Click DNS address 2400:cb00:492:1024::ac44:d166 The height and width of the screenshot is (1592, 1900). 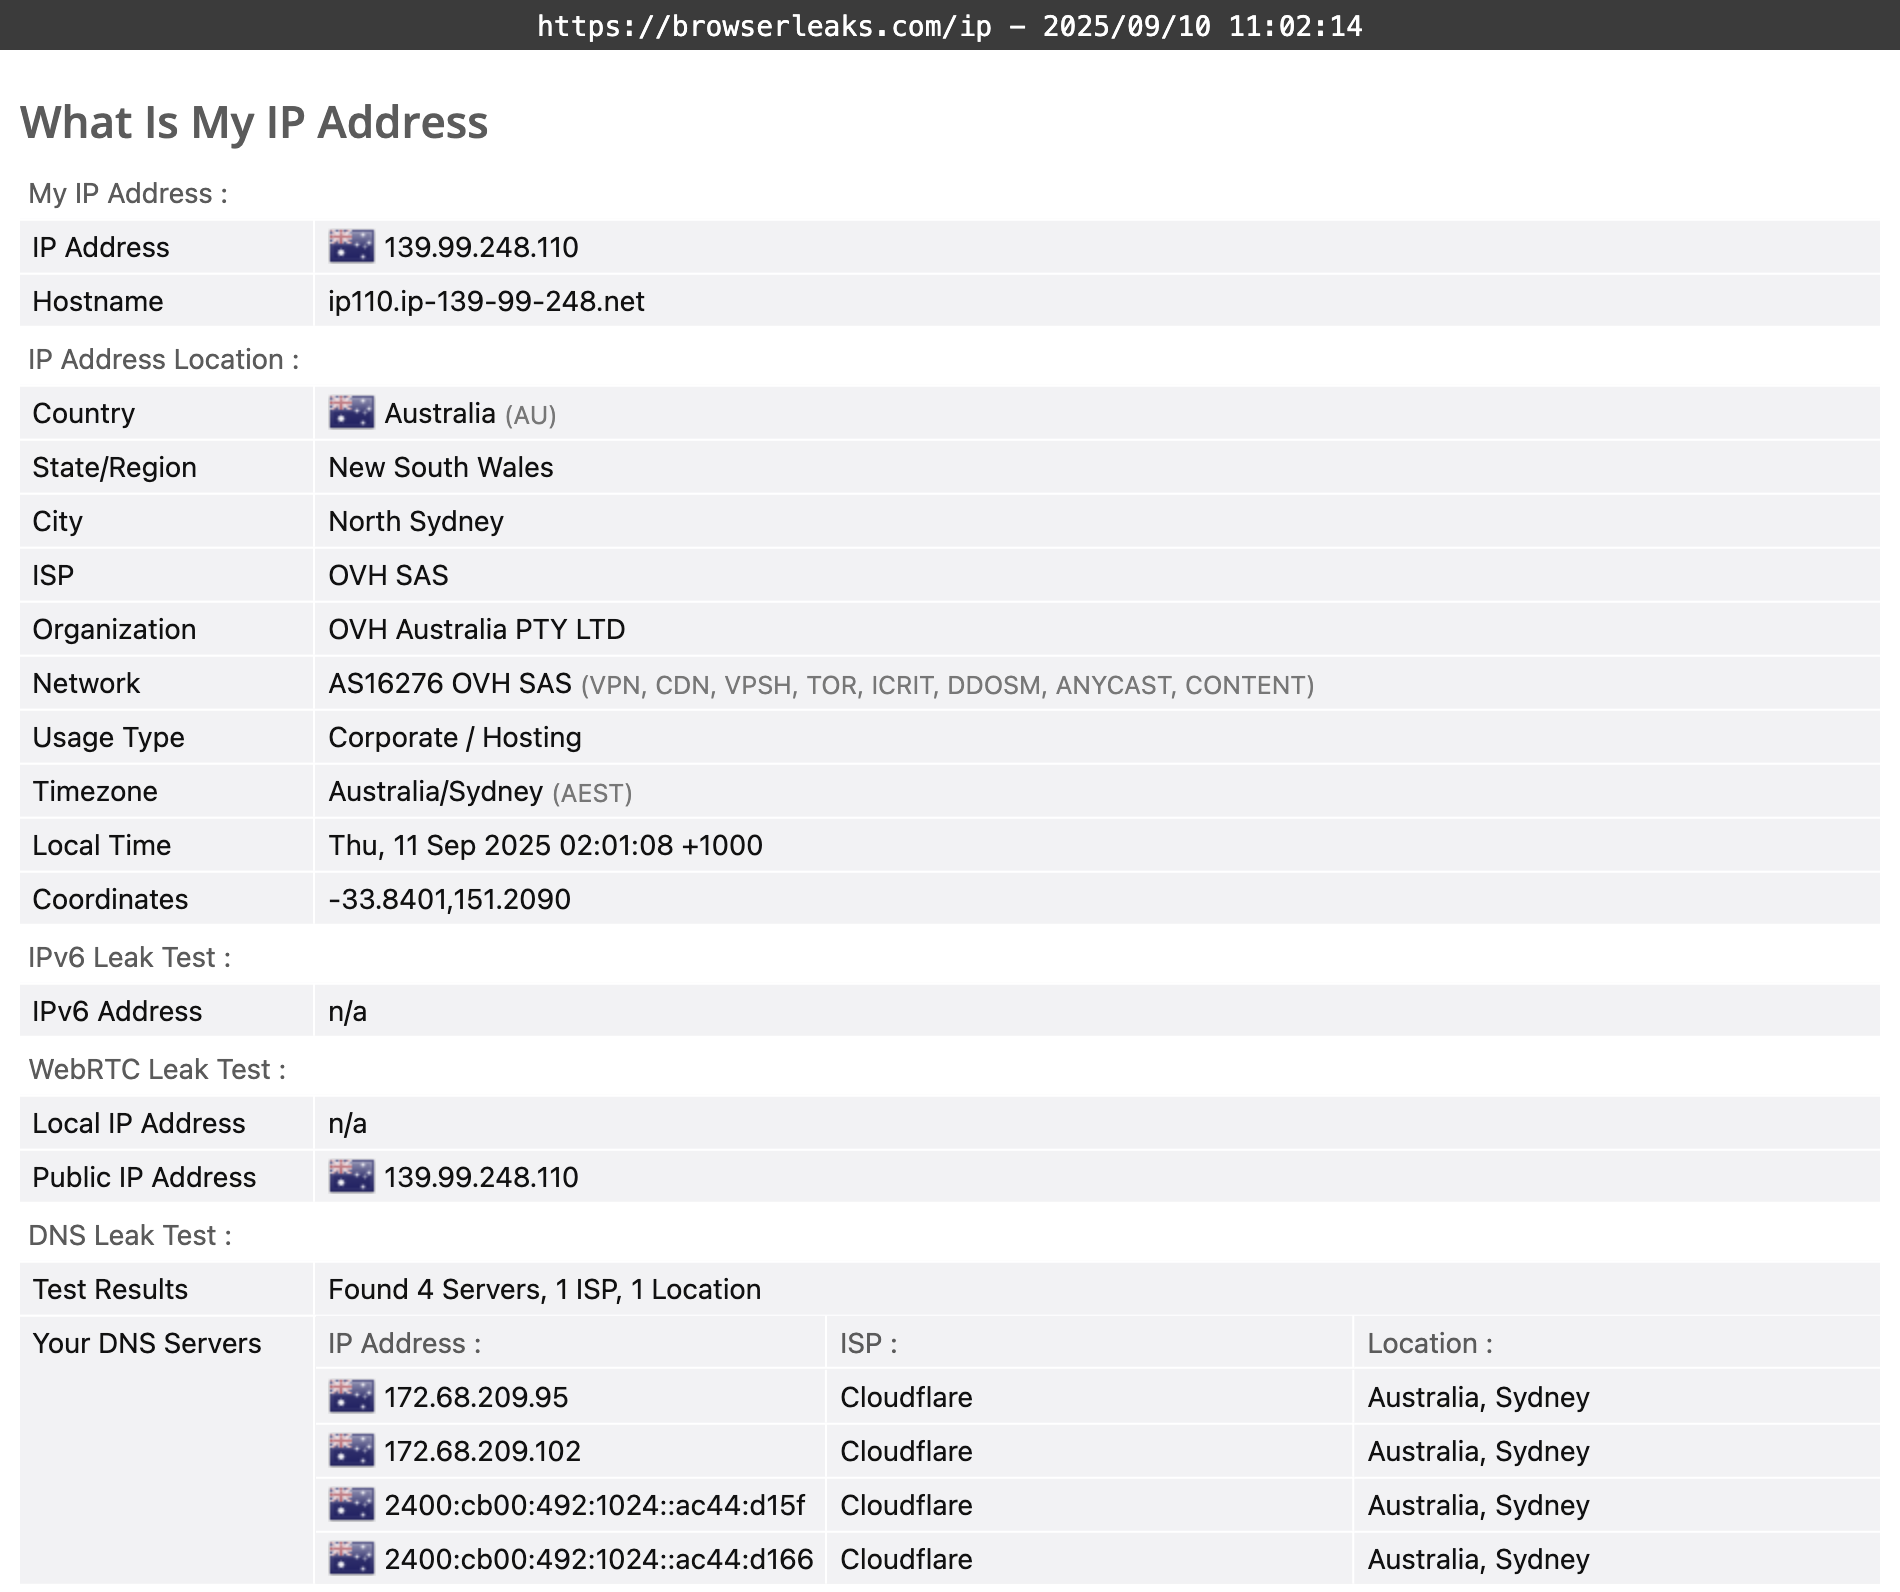point(599,1559)
